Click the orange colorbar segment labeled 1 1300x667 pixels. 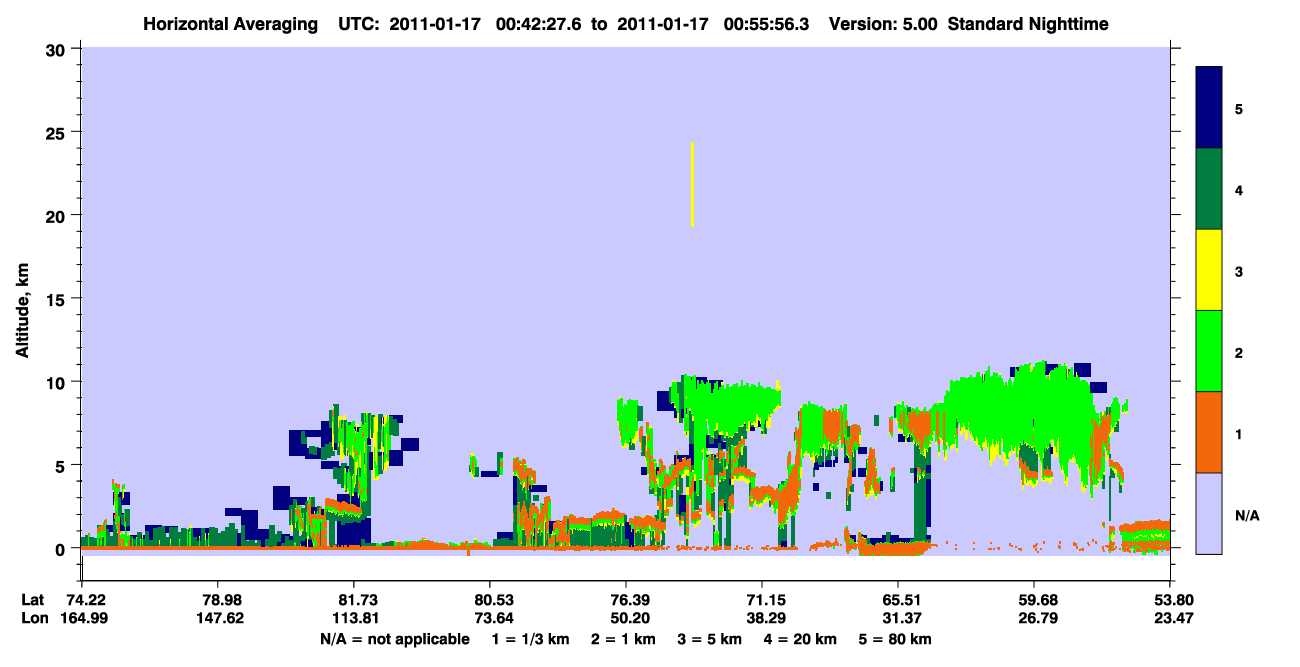tap(1209, 432)
